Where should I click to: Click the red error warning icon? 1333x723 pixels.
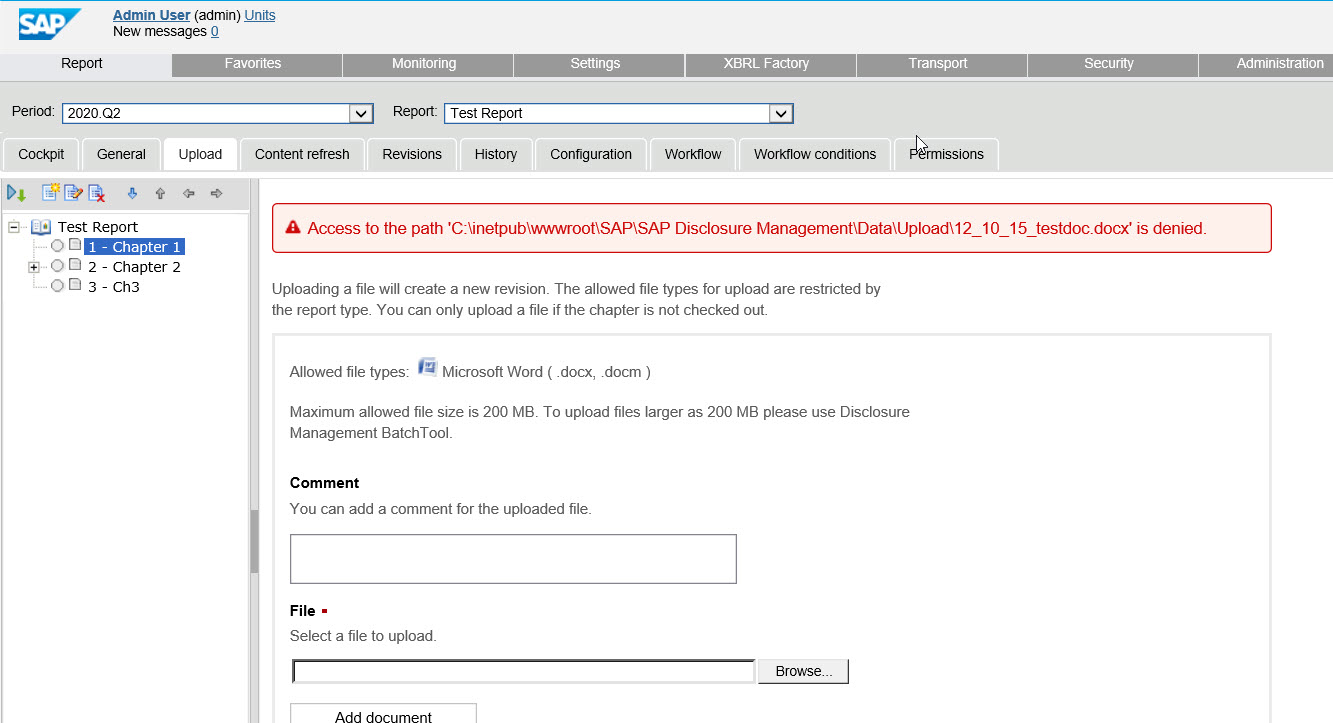coord(293,228)
